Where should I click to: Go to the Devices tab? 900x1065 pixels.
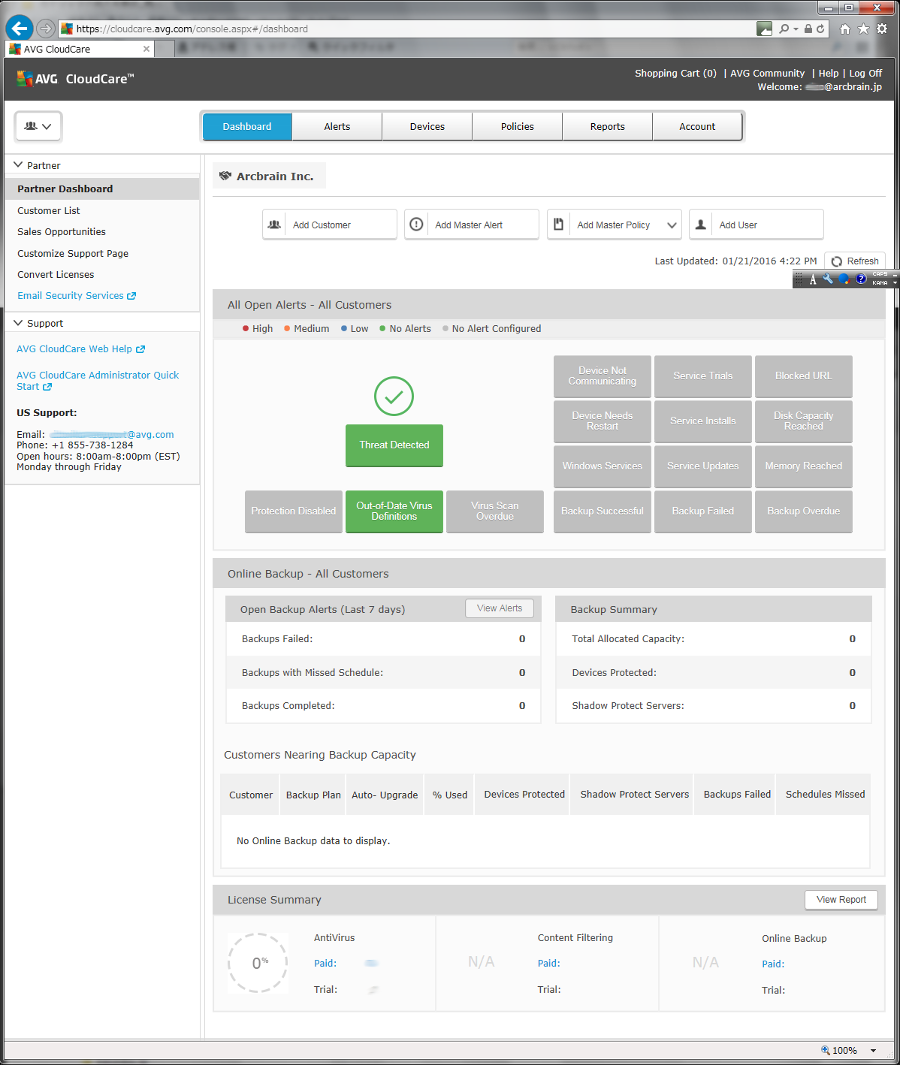427,126
